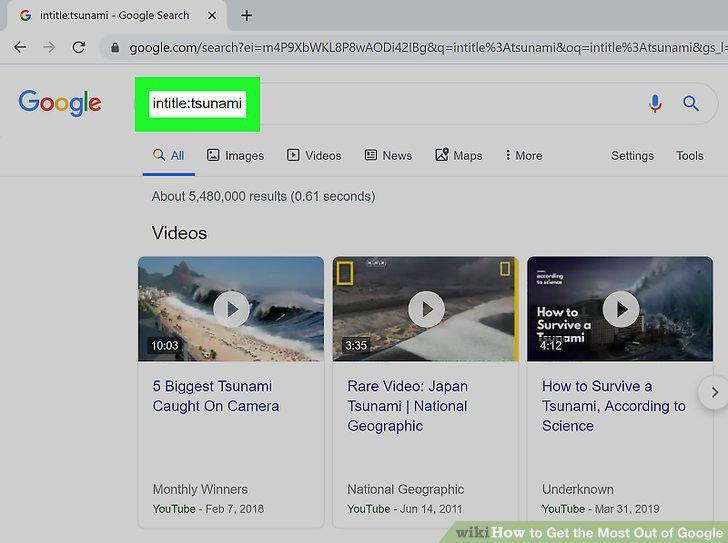Image resolution: width=728 pixels, height=543 pixels.
Task: Click the YouTube - Feb 7, 2018 source
Action: (208, 509)
